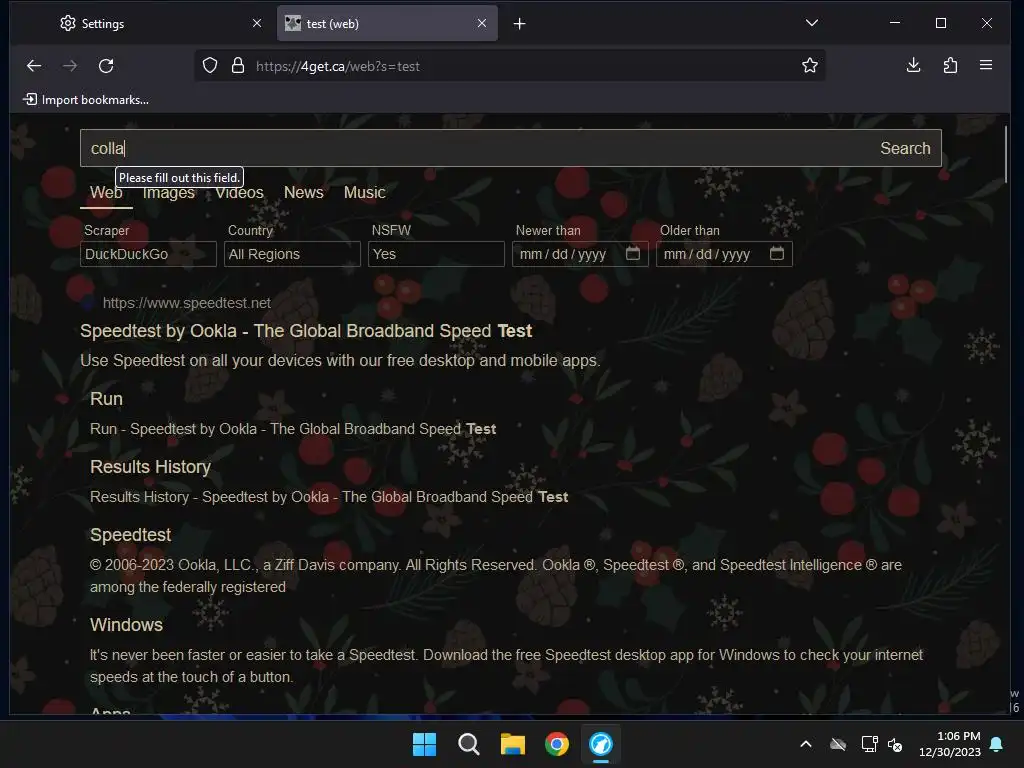This screenshot has height=768, width=1024.
Task: Reload the current page
Action: pos(106,65)
